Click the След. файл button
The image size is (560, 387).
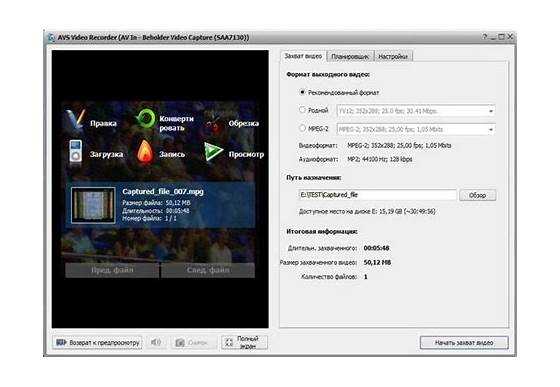pyautogui.click(x=208, y=270)
